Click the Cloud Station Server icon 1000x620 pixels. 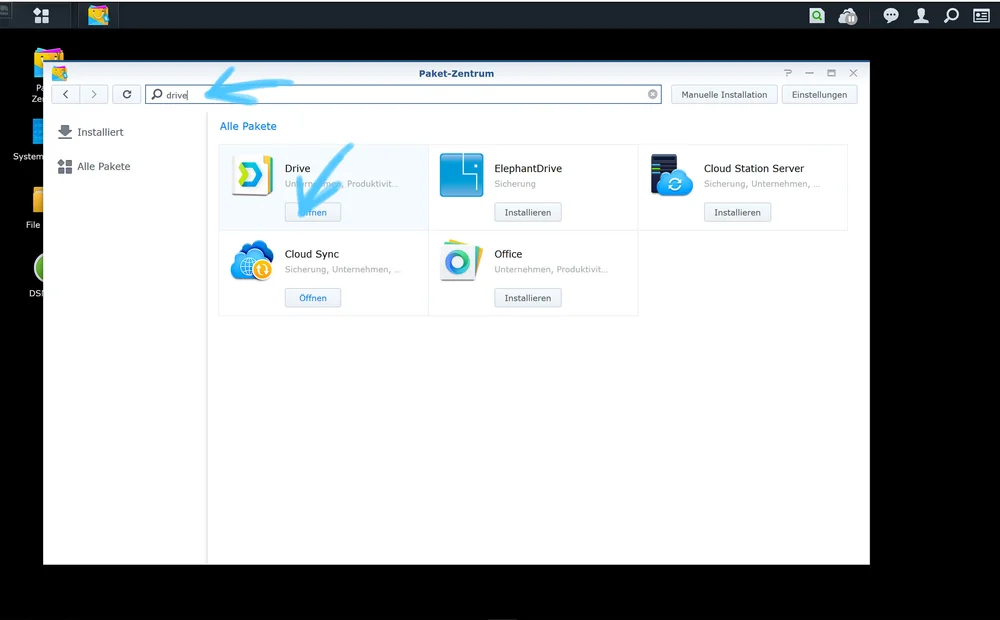click(672, 175)
